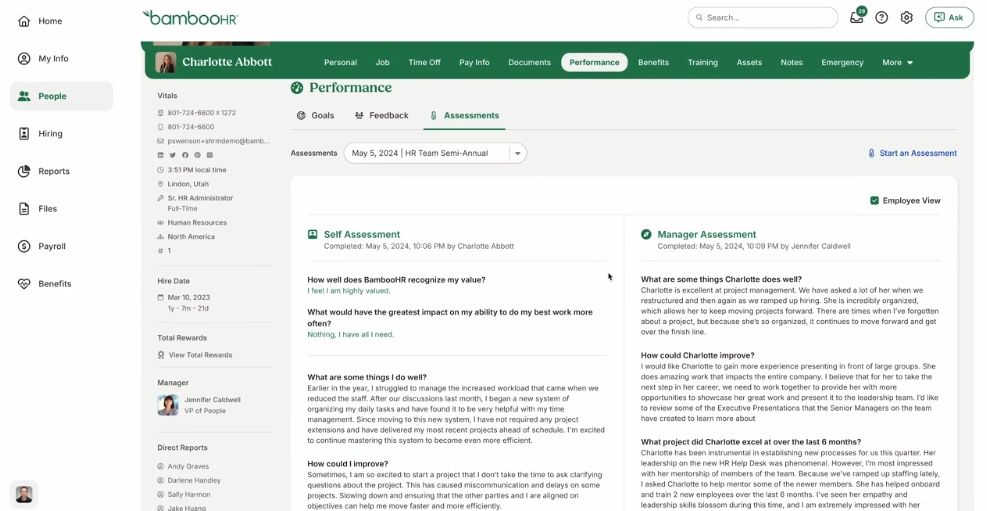Image resolution: width=987 pixels, height=511 pixels.
Task: Open the Files sidebar icon
Action: click(24, 208)
